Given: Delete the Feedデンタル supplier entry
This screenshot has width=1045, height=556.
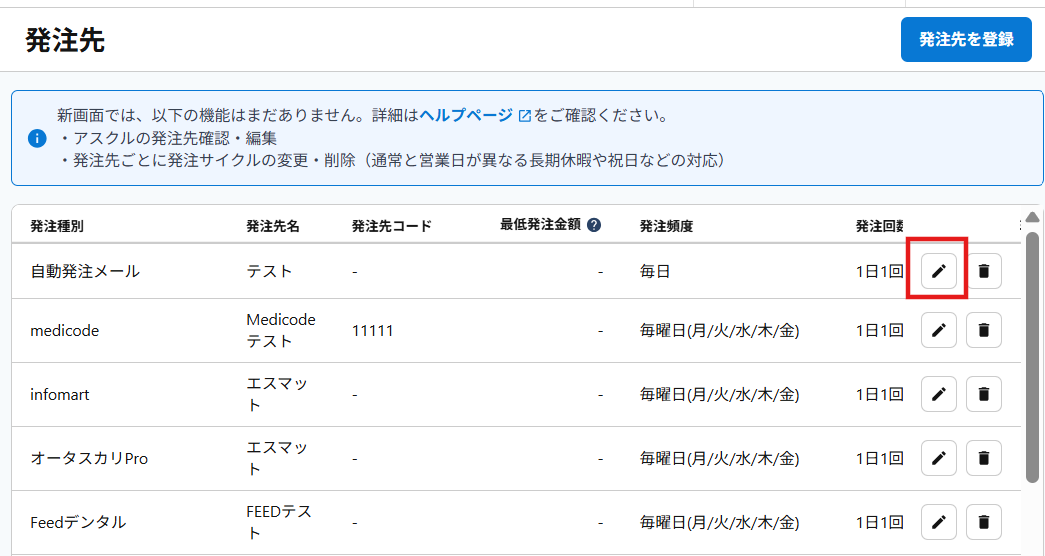Looking at the screenshot, I should click(984, 522).
